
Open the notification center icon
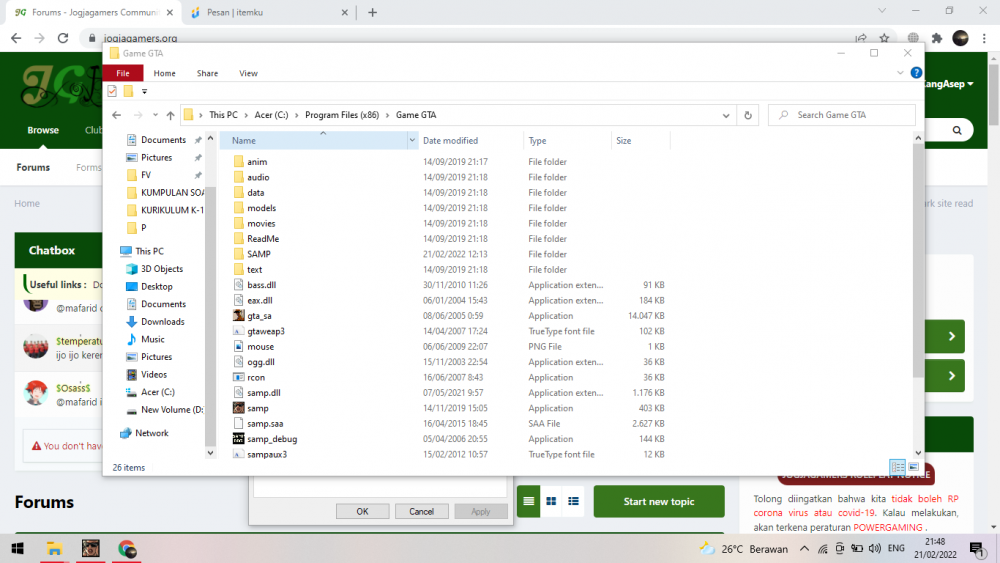976,548
